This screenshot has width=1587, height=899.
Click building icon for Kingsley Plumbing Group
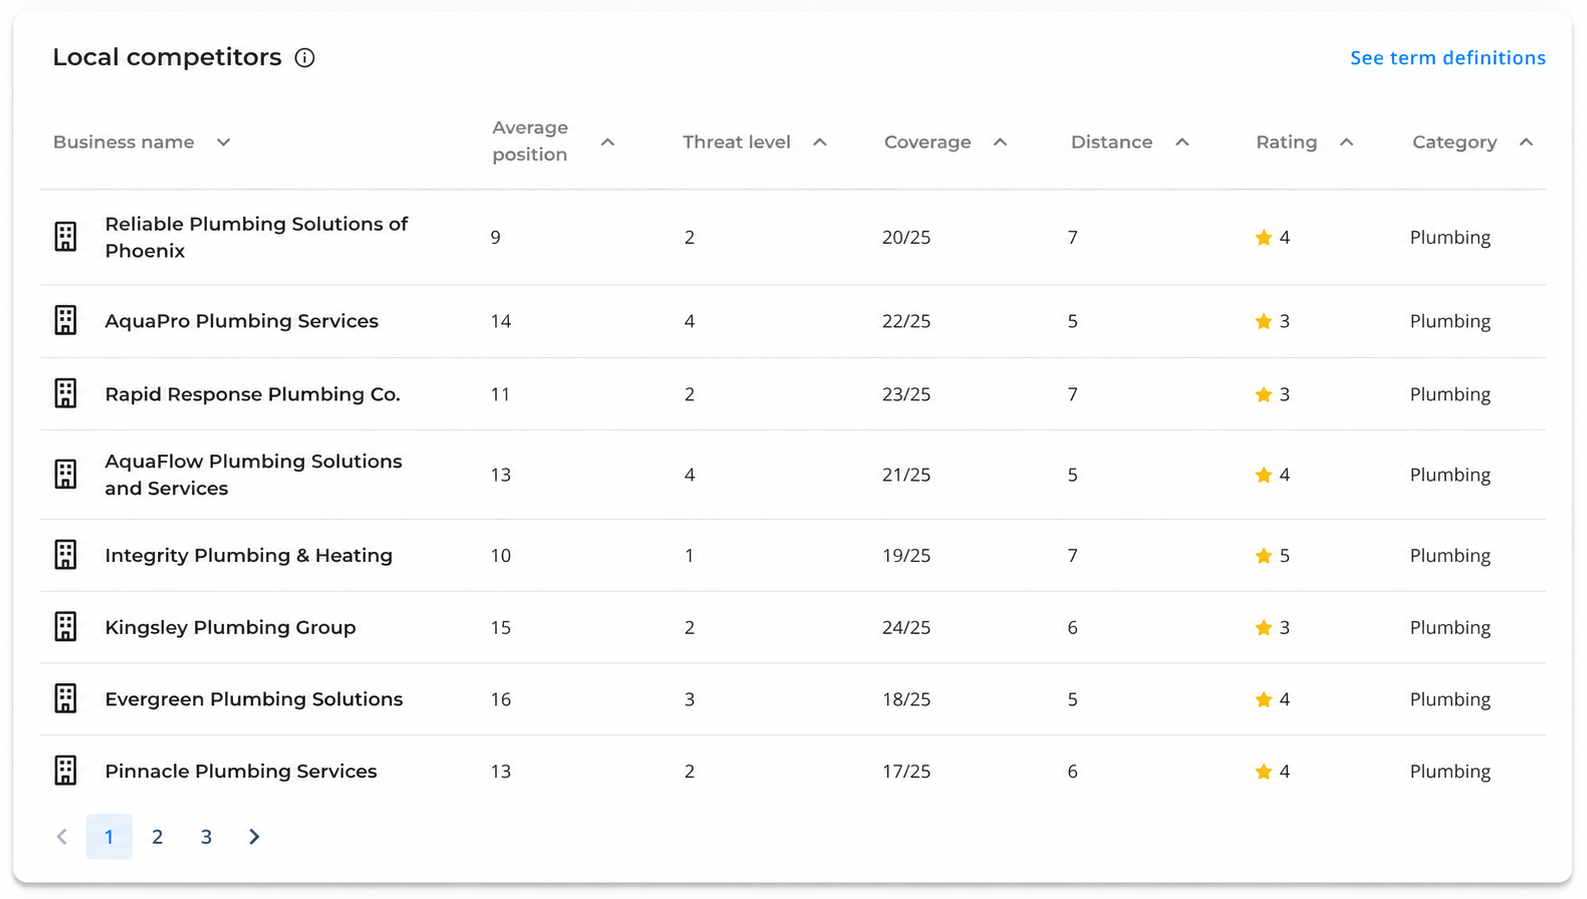(65, 626)
